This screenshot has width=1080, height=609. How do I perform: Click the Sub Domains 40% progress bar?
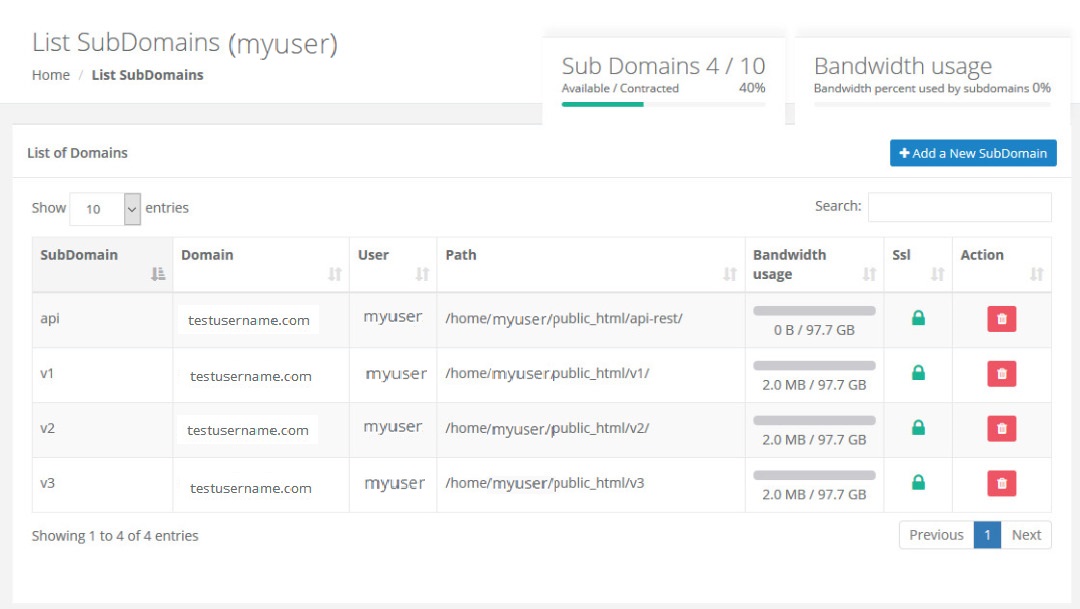(663, 104)
